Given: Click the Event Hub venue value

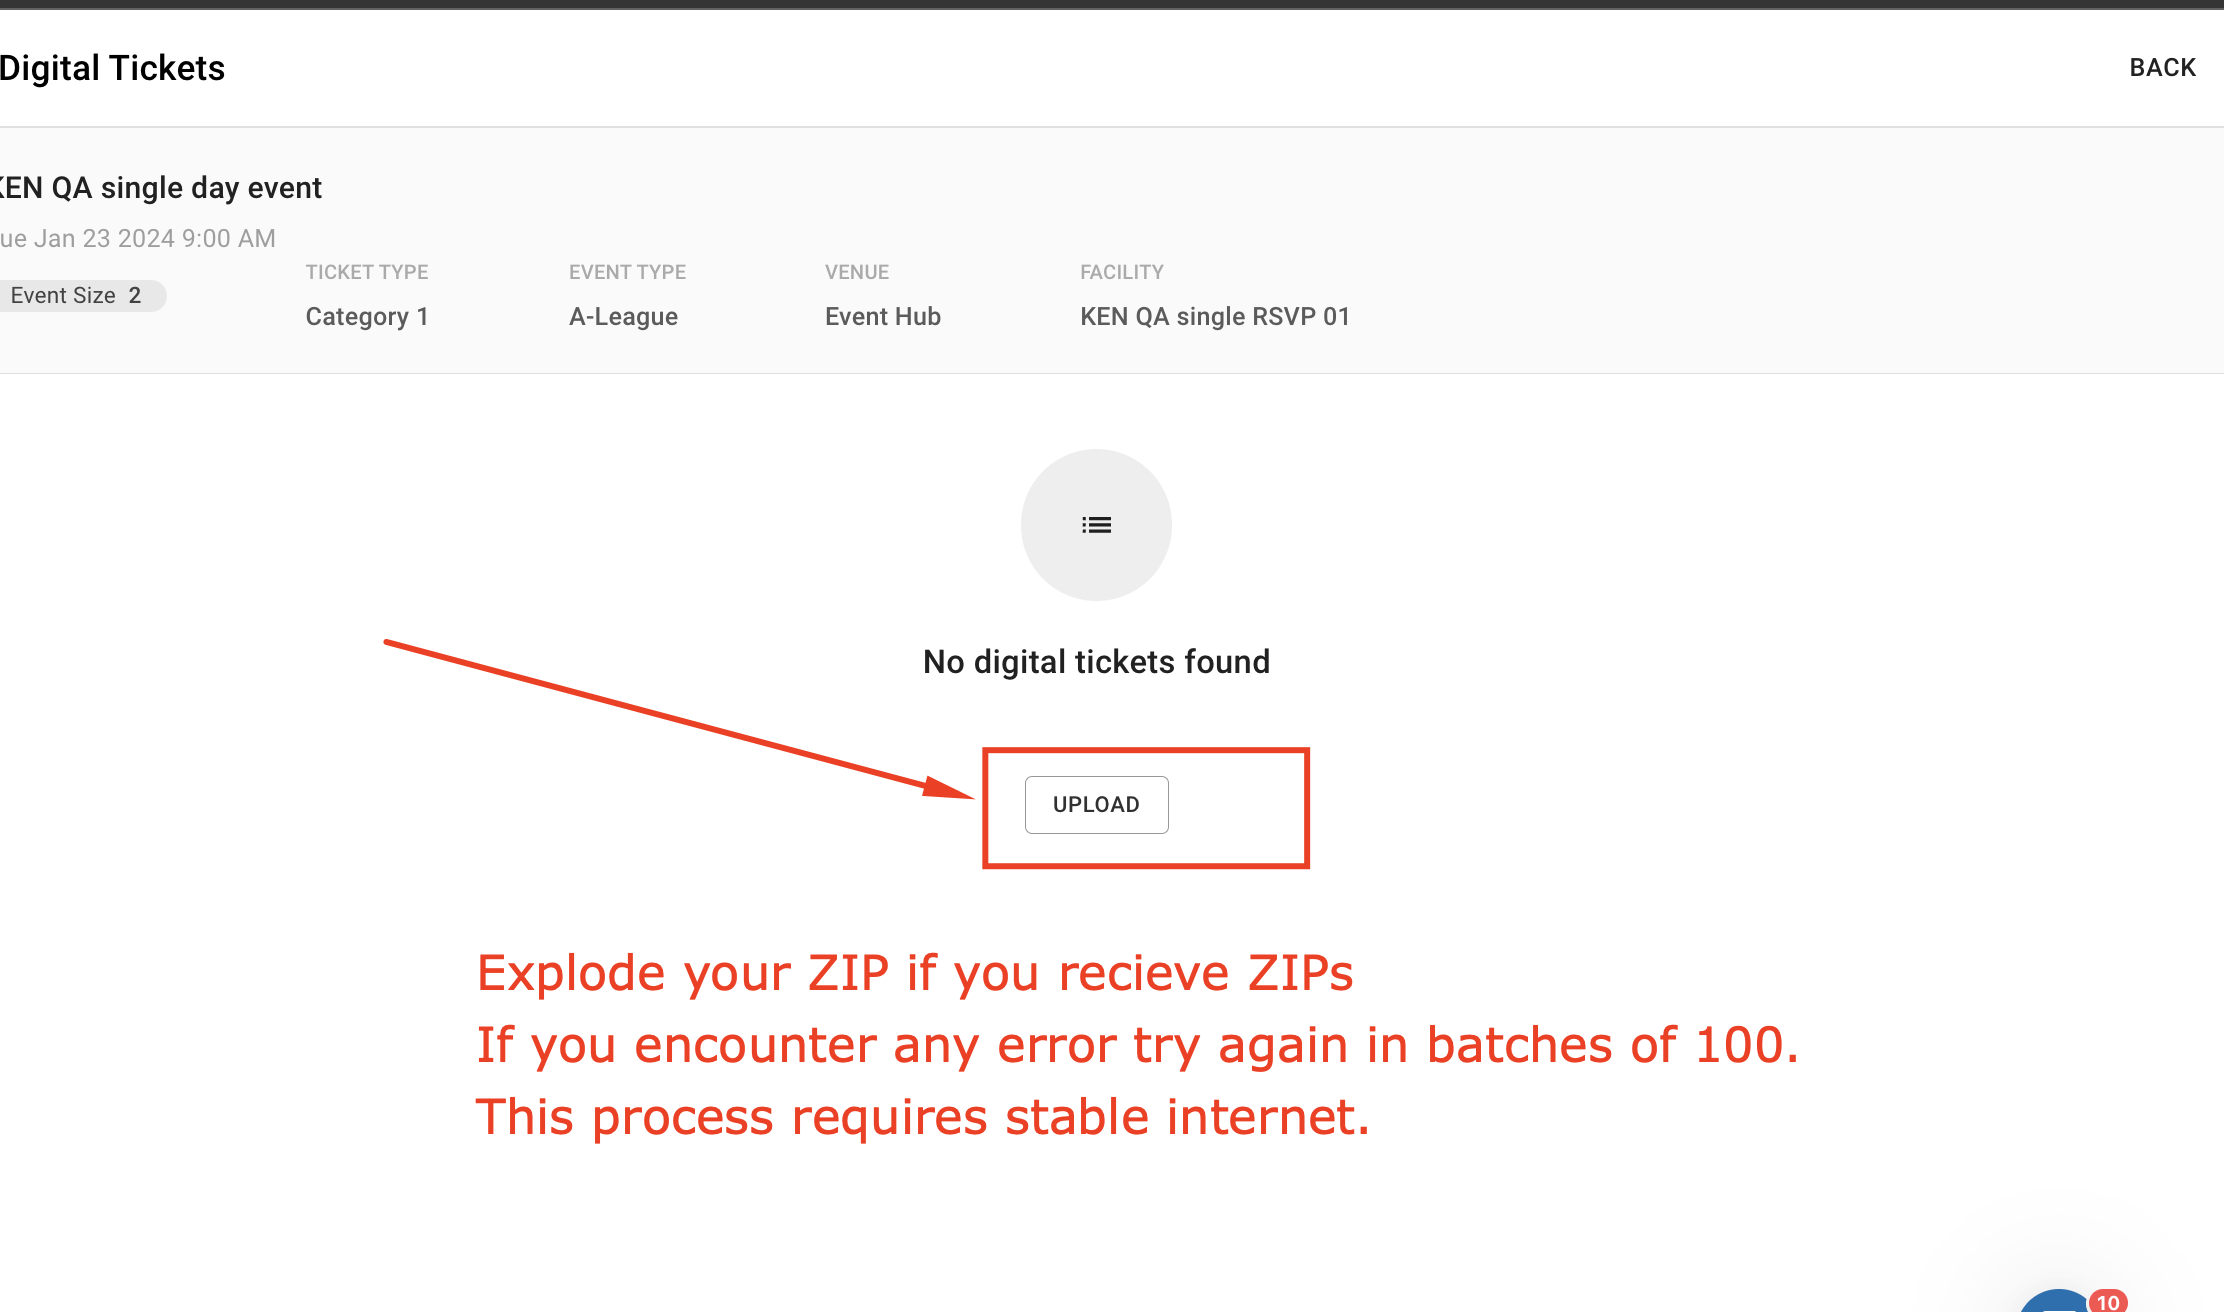Looking at the screenshot, I should [x=882, y=317].
